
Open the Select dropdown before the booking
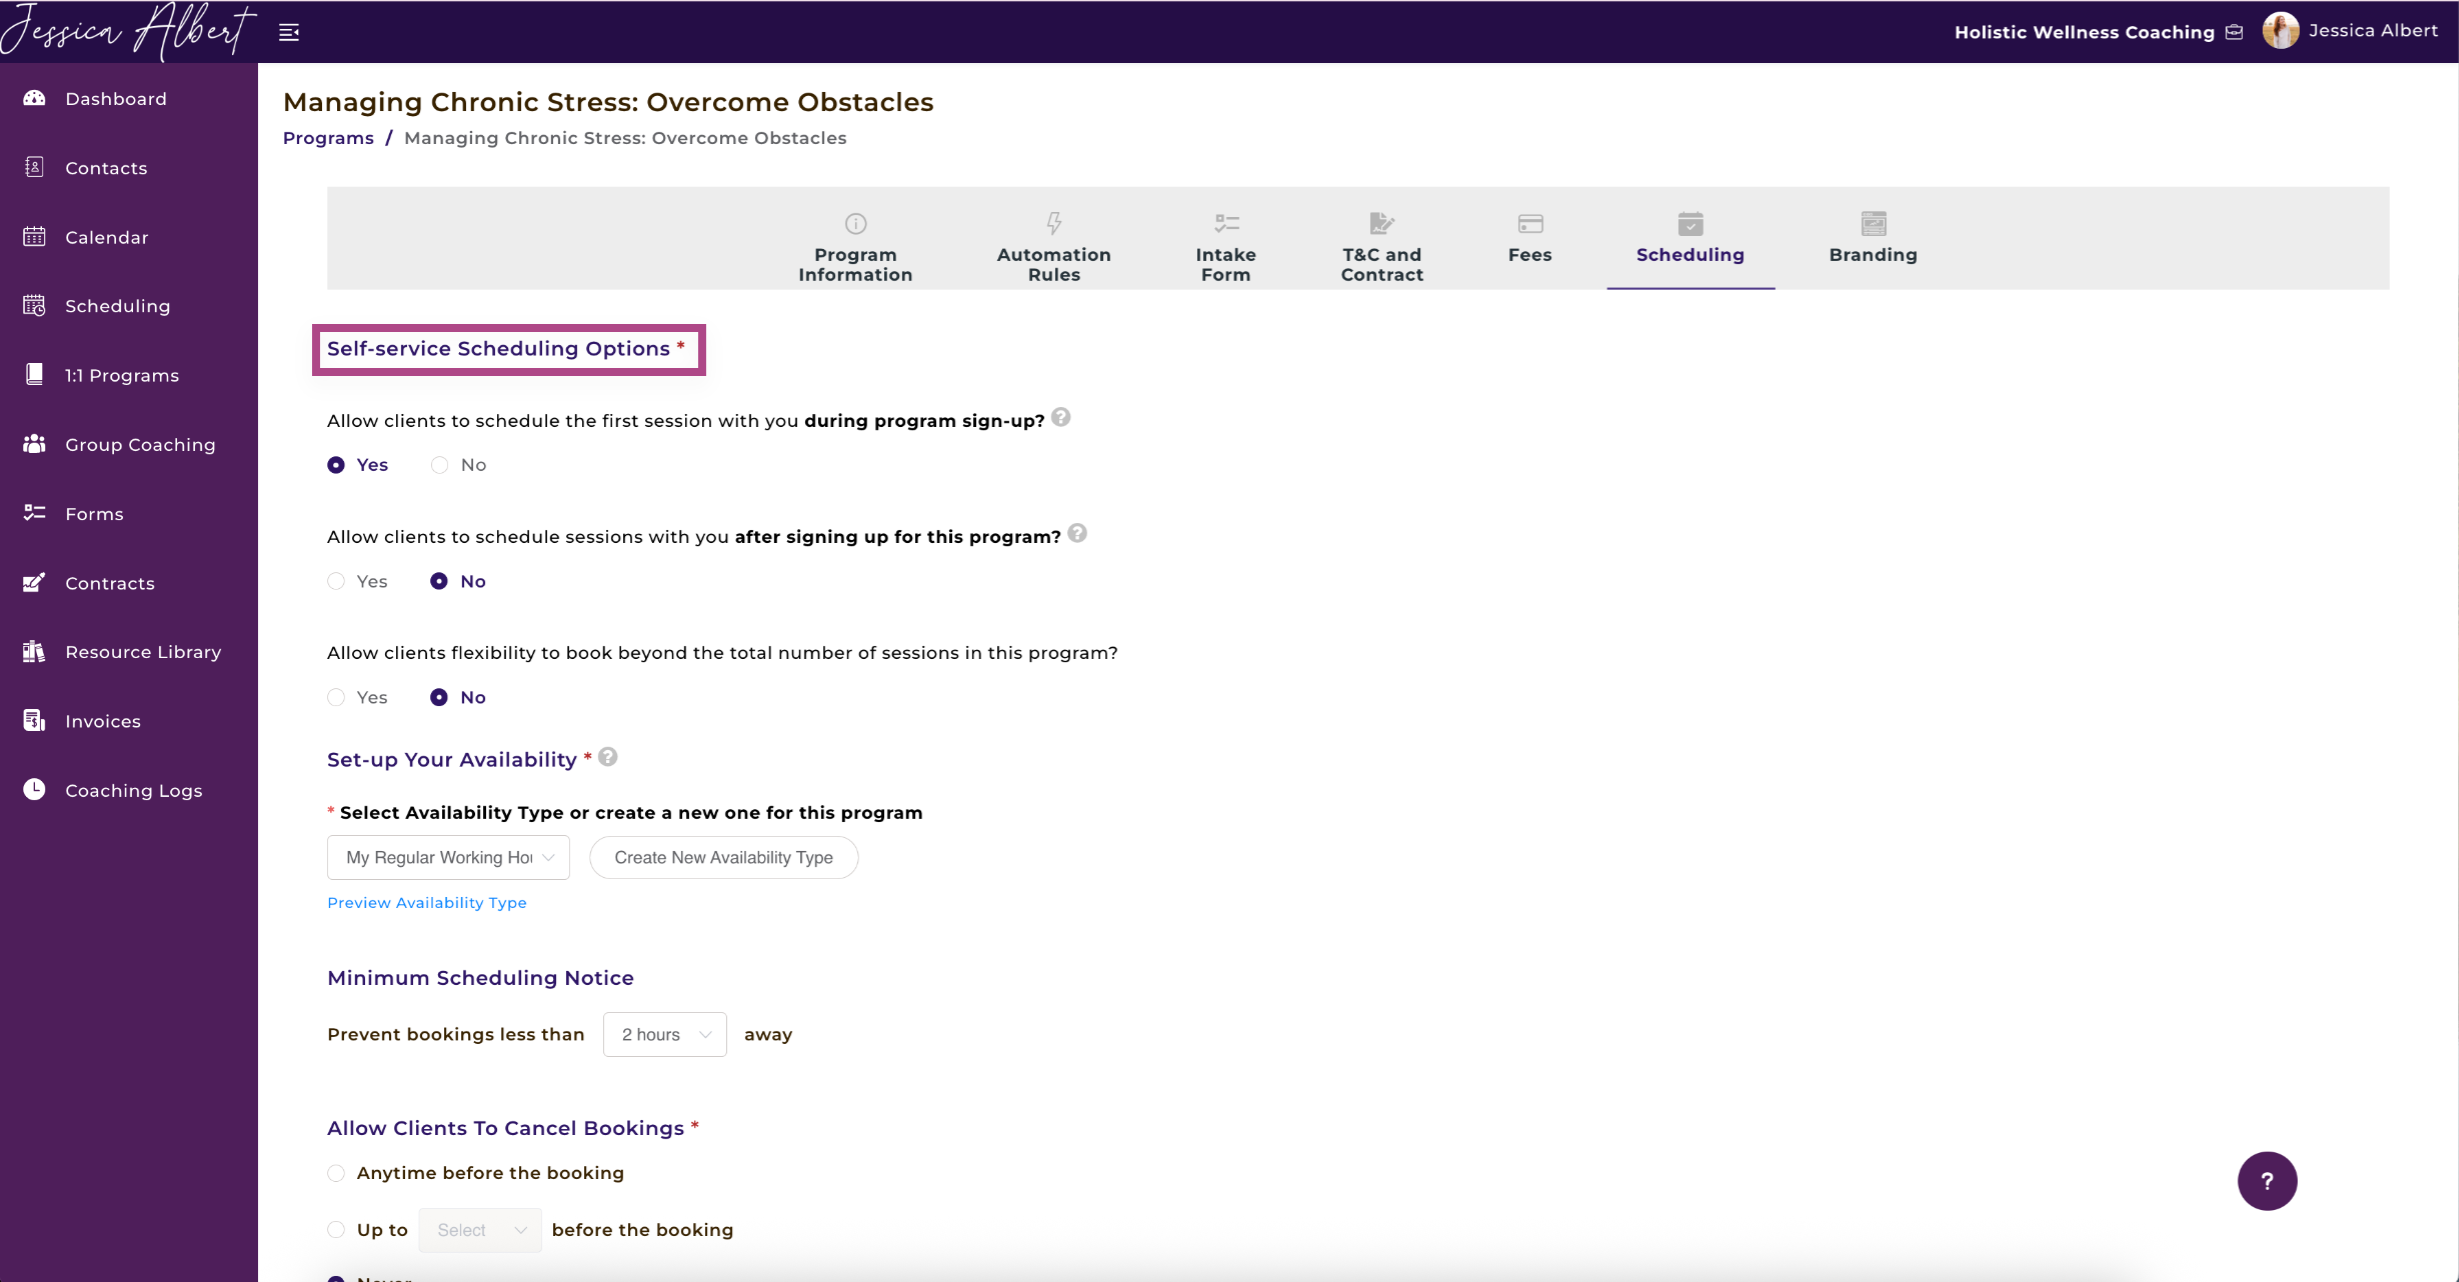tap(480, 1230)
